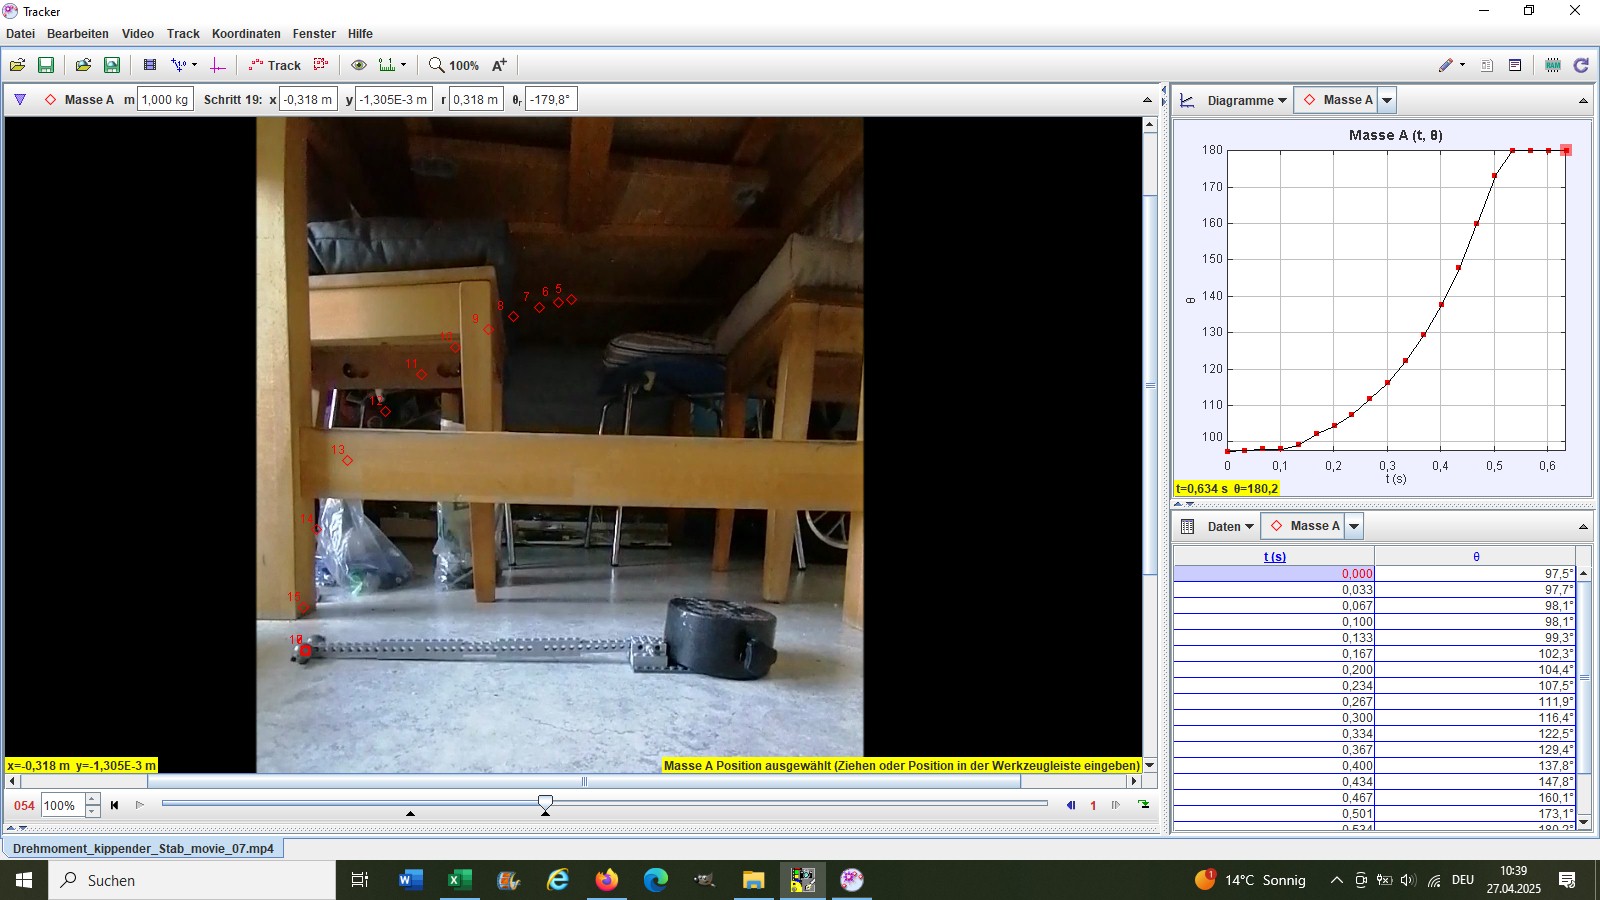Viewport: 1600px width, 900px height.
Task: Select the Drehmoment_kippender_Stab_movie_07.mp4 tab
Action: pos(143,848)
